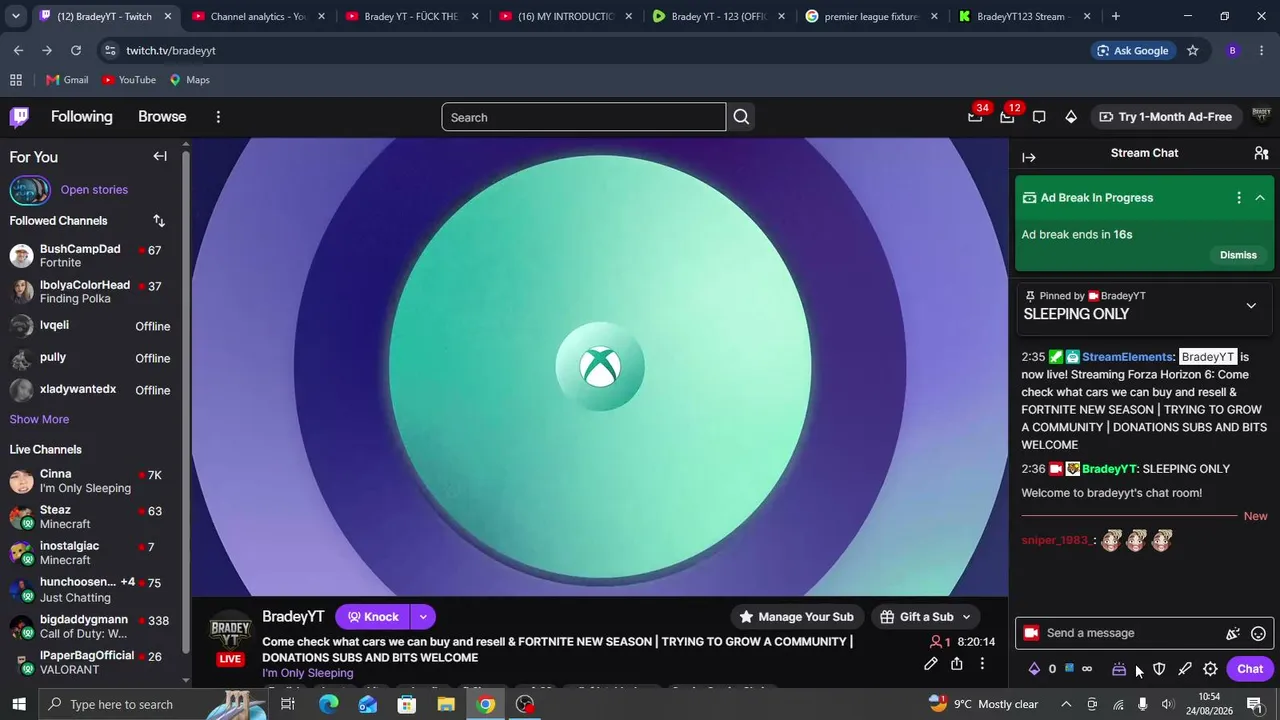
Task: Open the Windows Start menu
Action: [19, 704]
